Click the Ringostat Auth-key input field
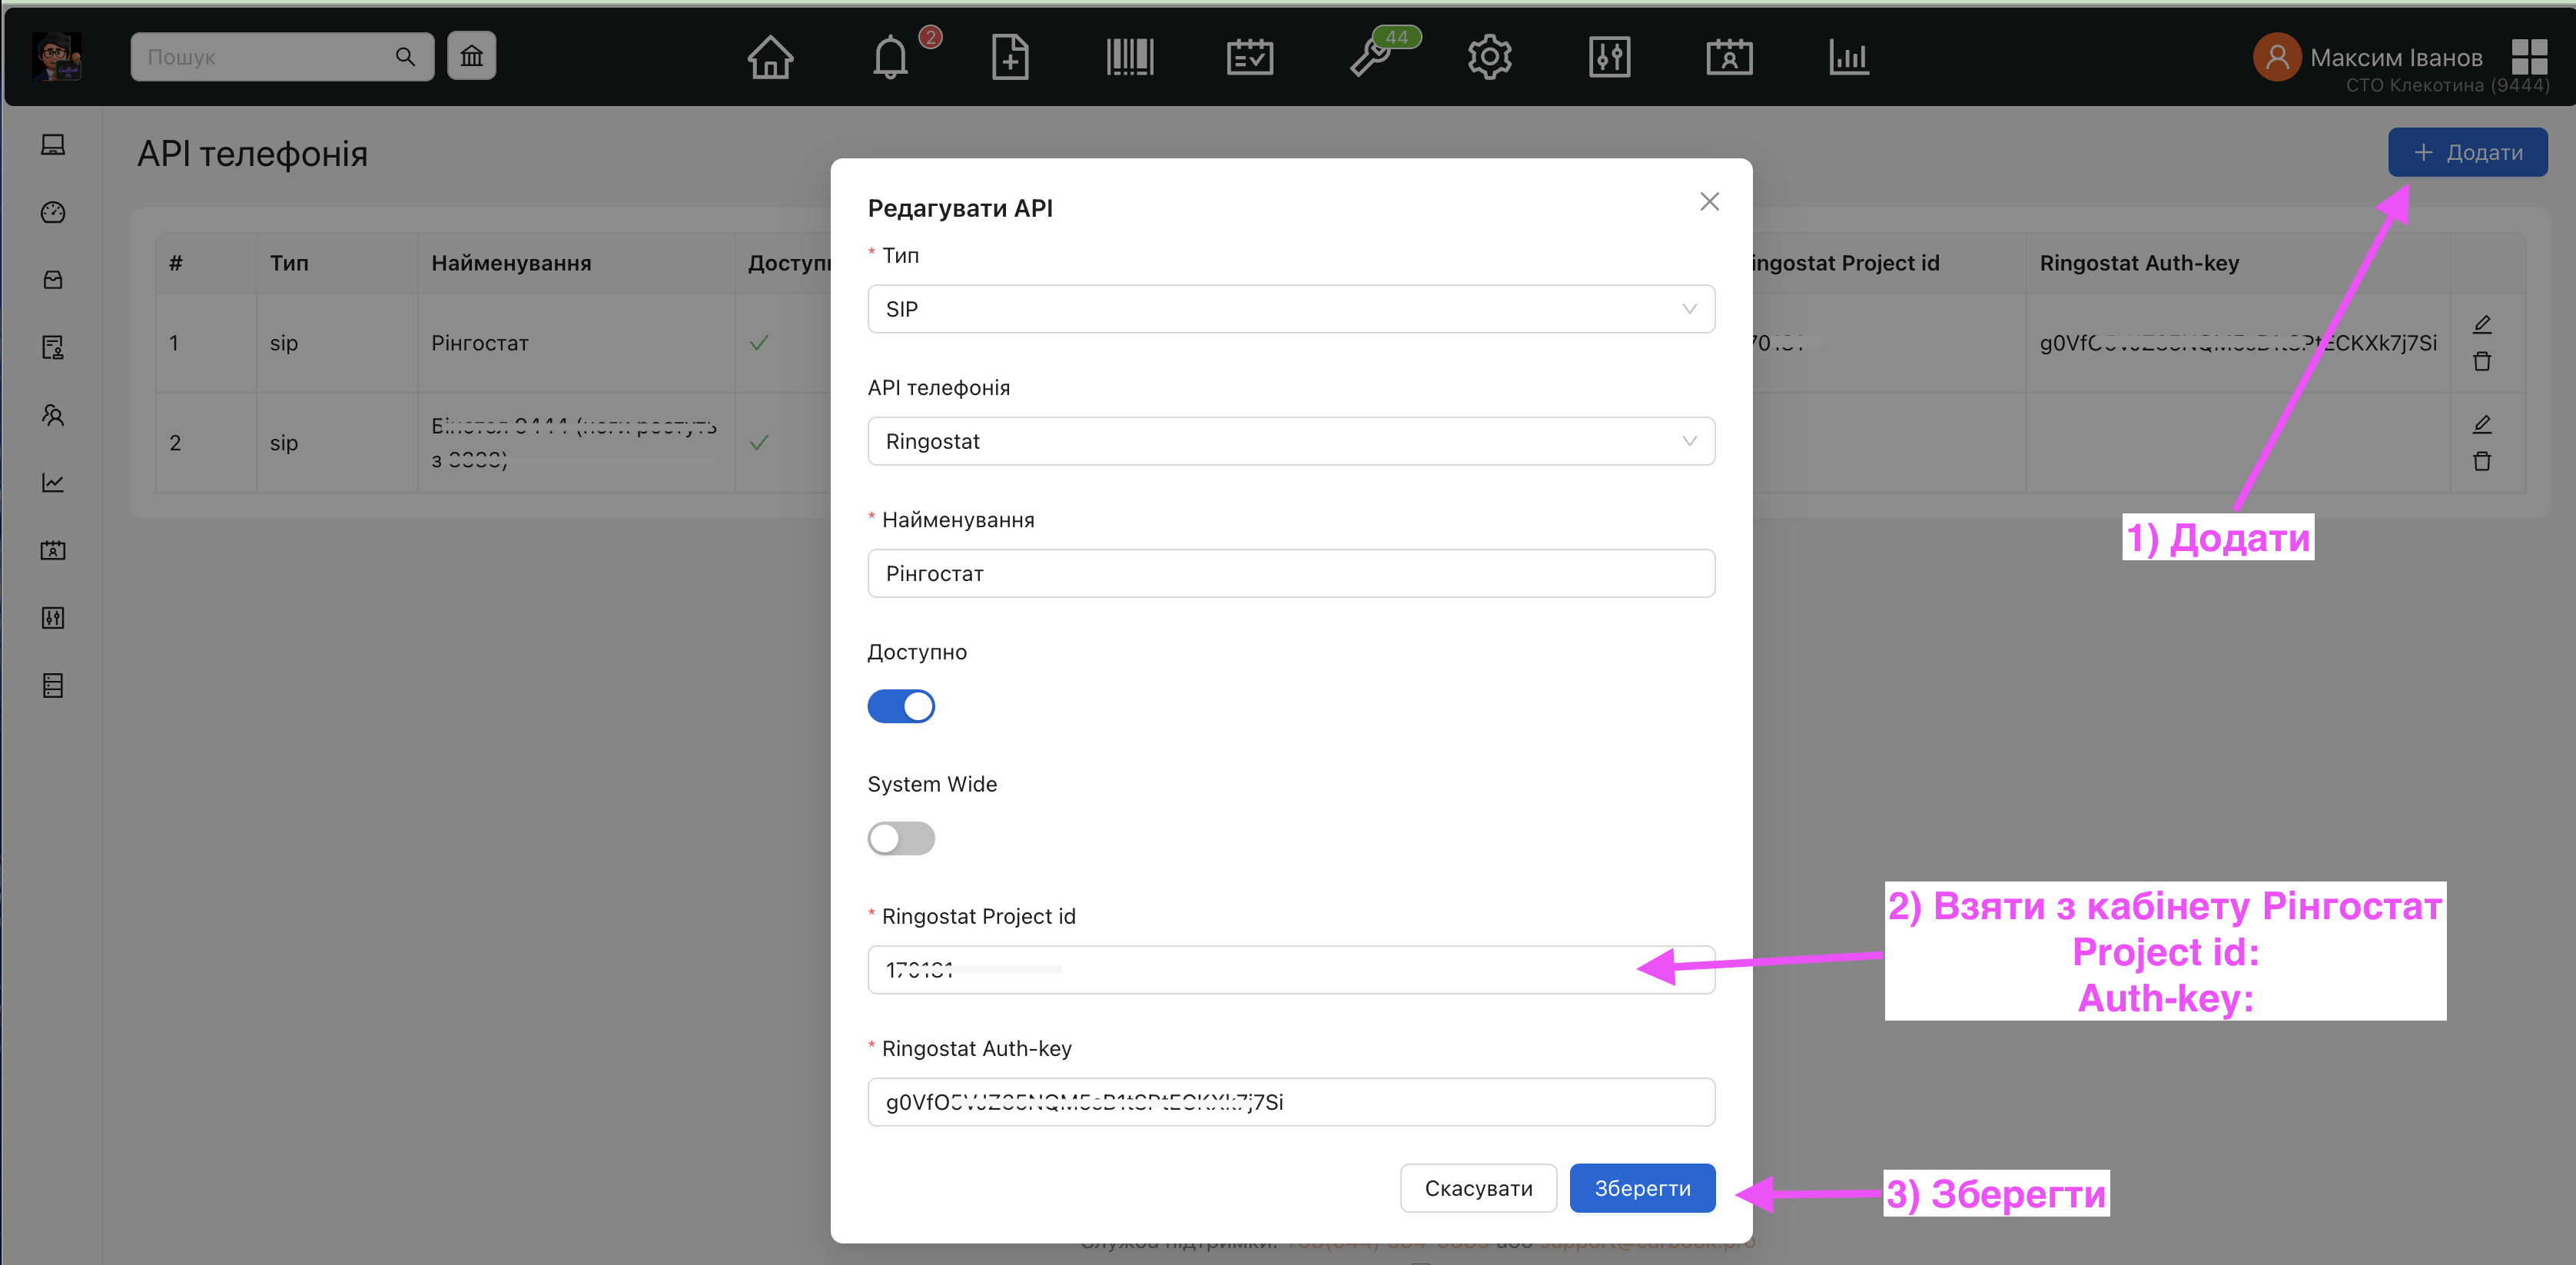This screenshot has width=2576, height=1265. 1290,1102
